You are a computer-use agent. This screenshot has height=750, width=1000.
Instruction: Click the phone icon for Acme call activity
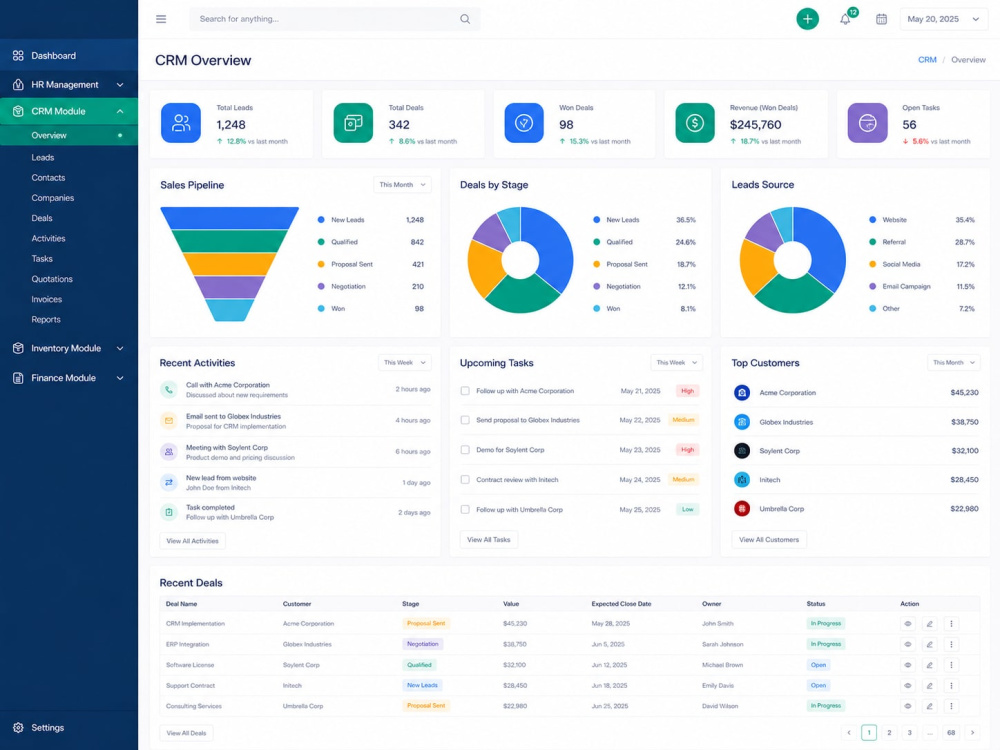(x=168, y=390)
